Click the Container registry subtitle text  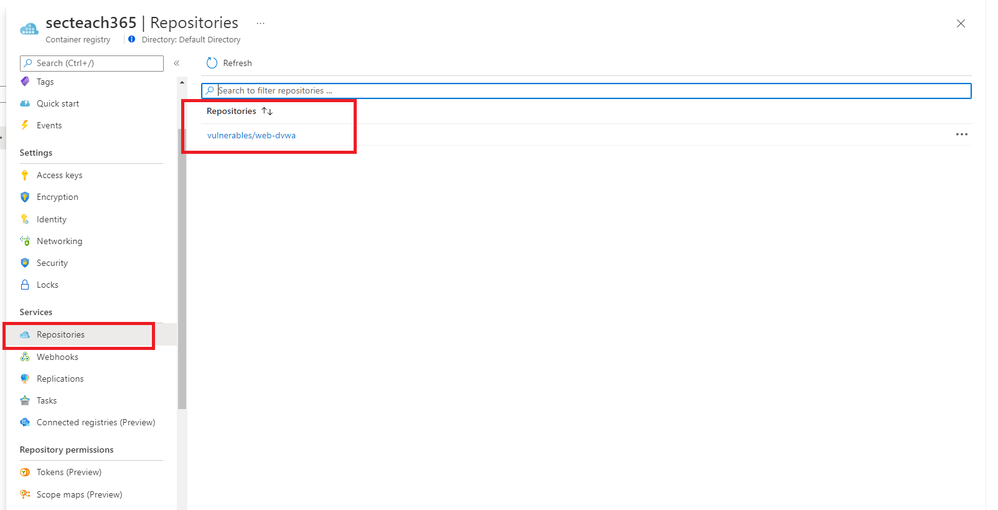78,39
